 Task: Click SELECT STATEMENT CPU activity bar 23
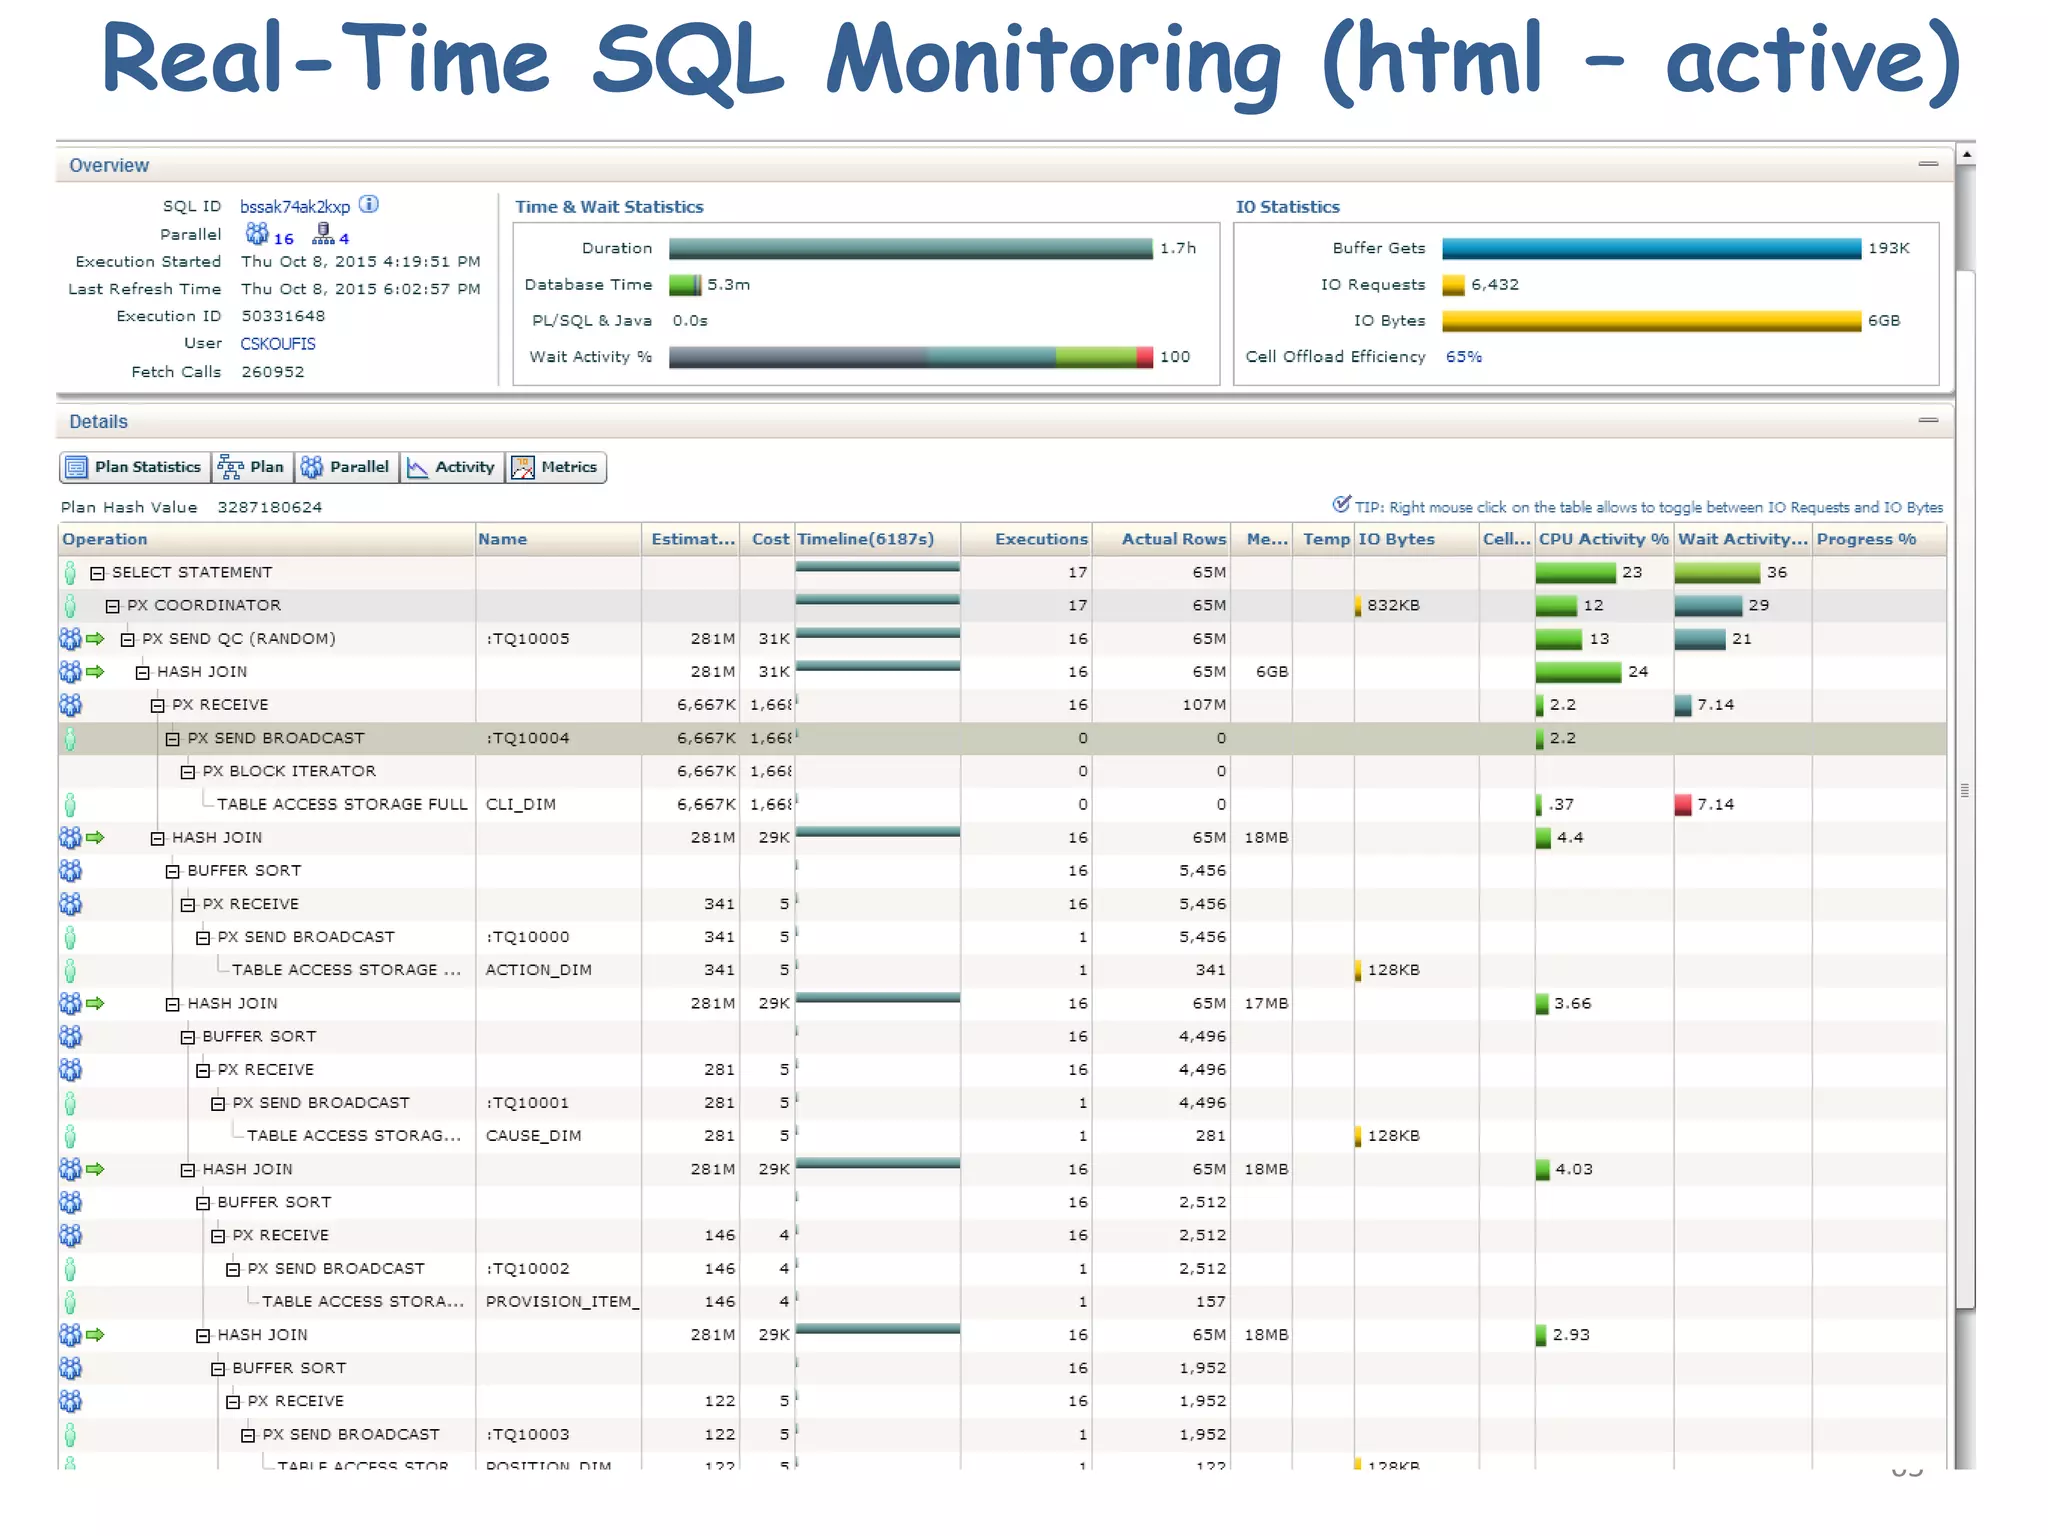(1575, 572)
